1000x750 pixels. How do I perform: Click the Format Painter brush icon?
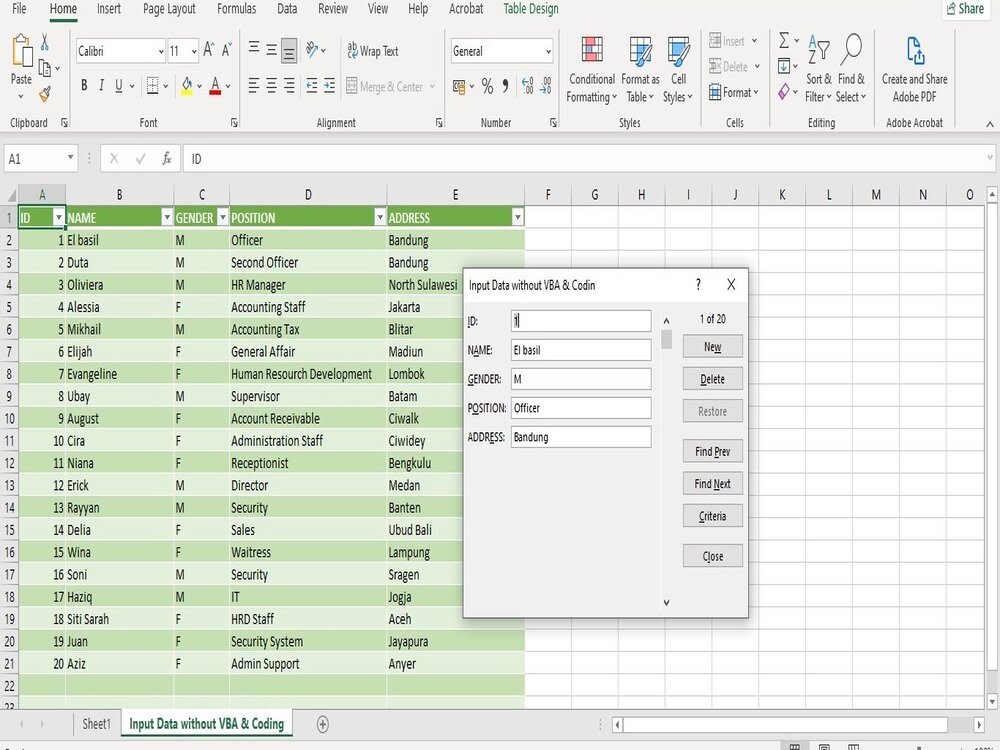coord(45,94)
